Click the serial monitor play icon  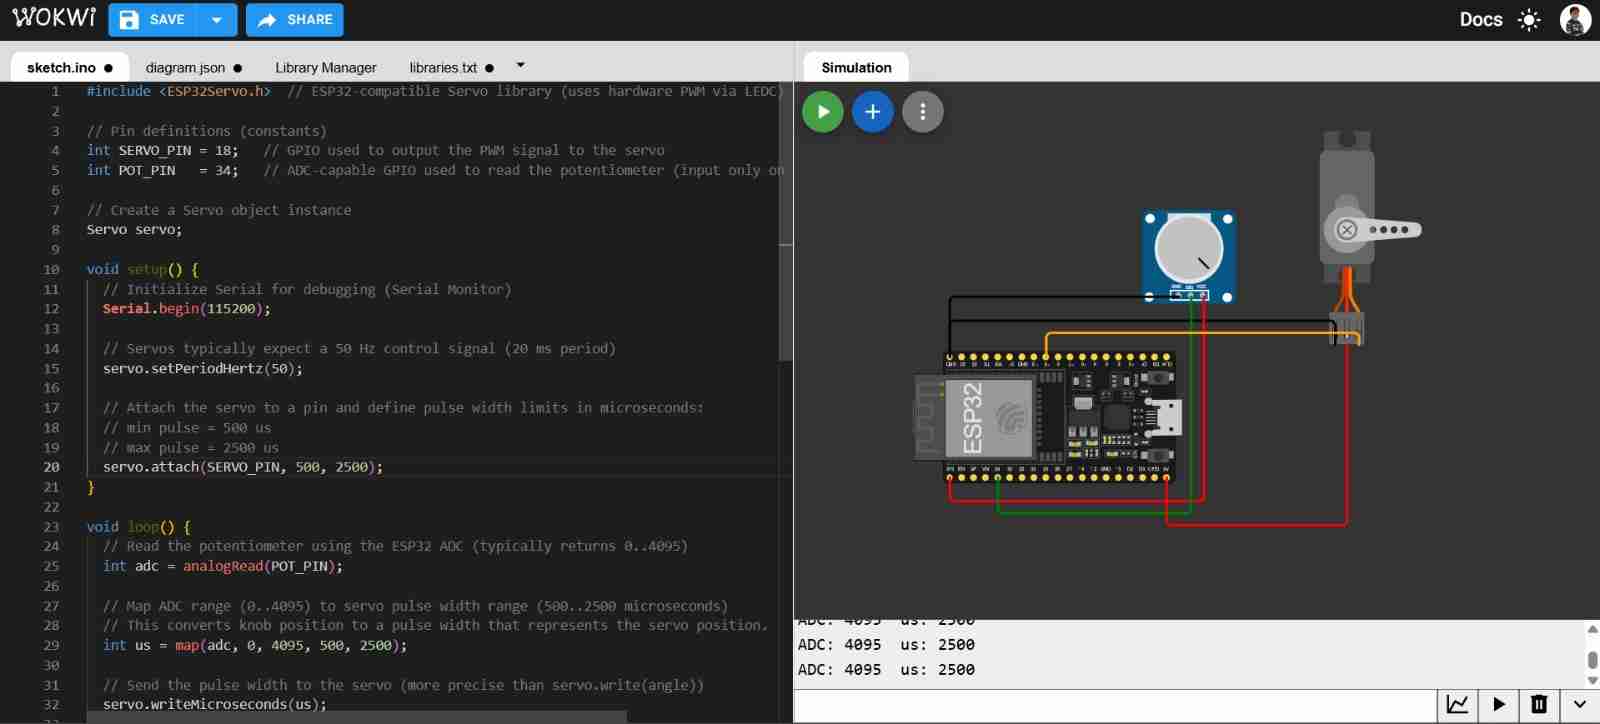(1499, 704)
